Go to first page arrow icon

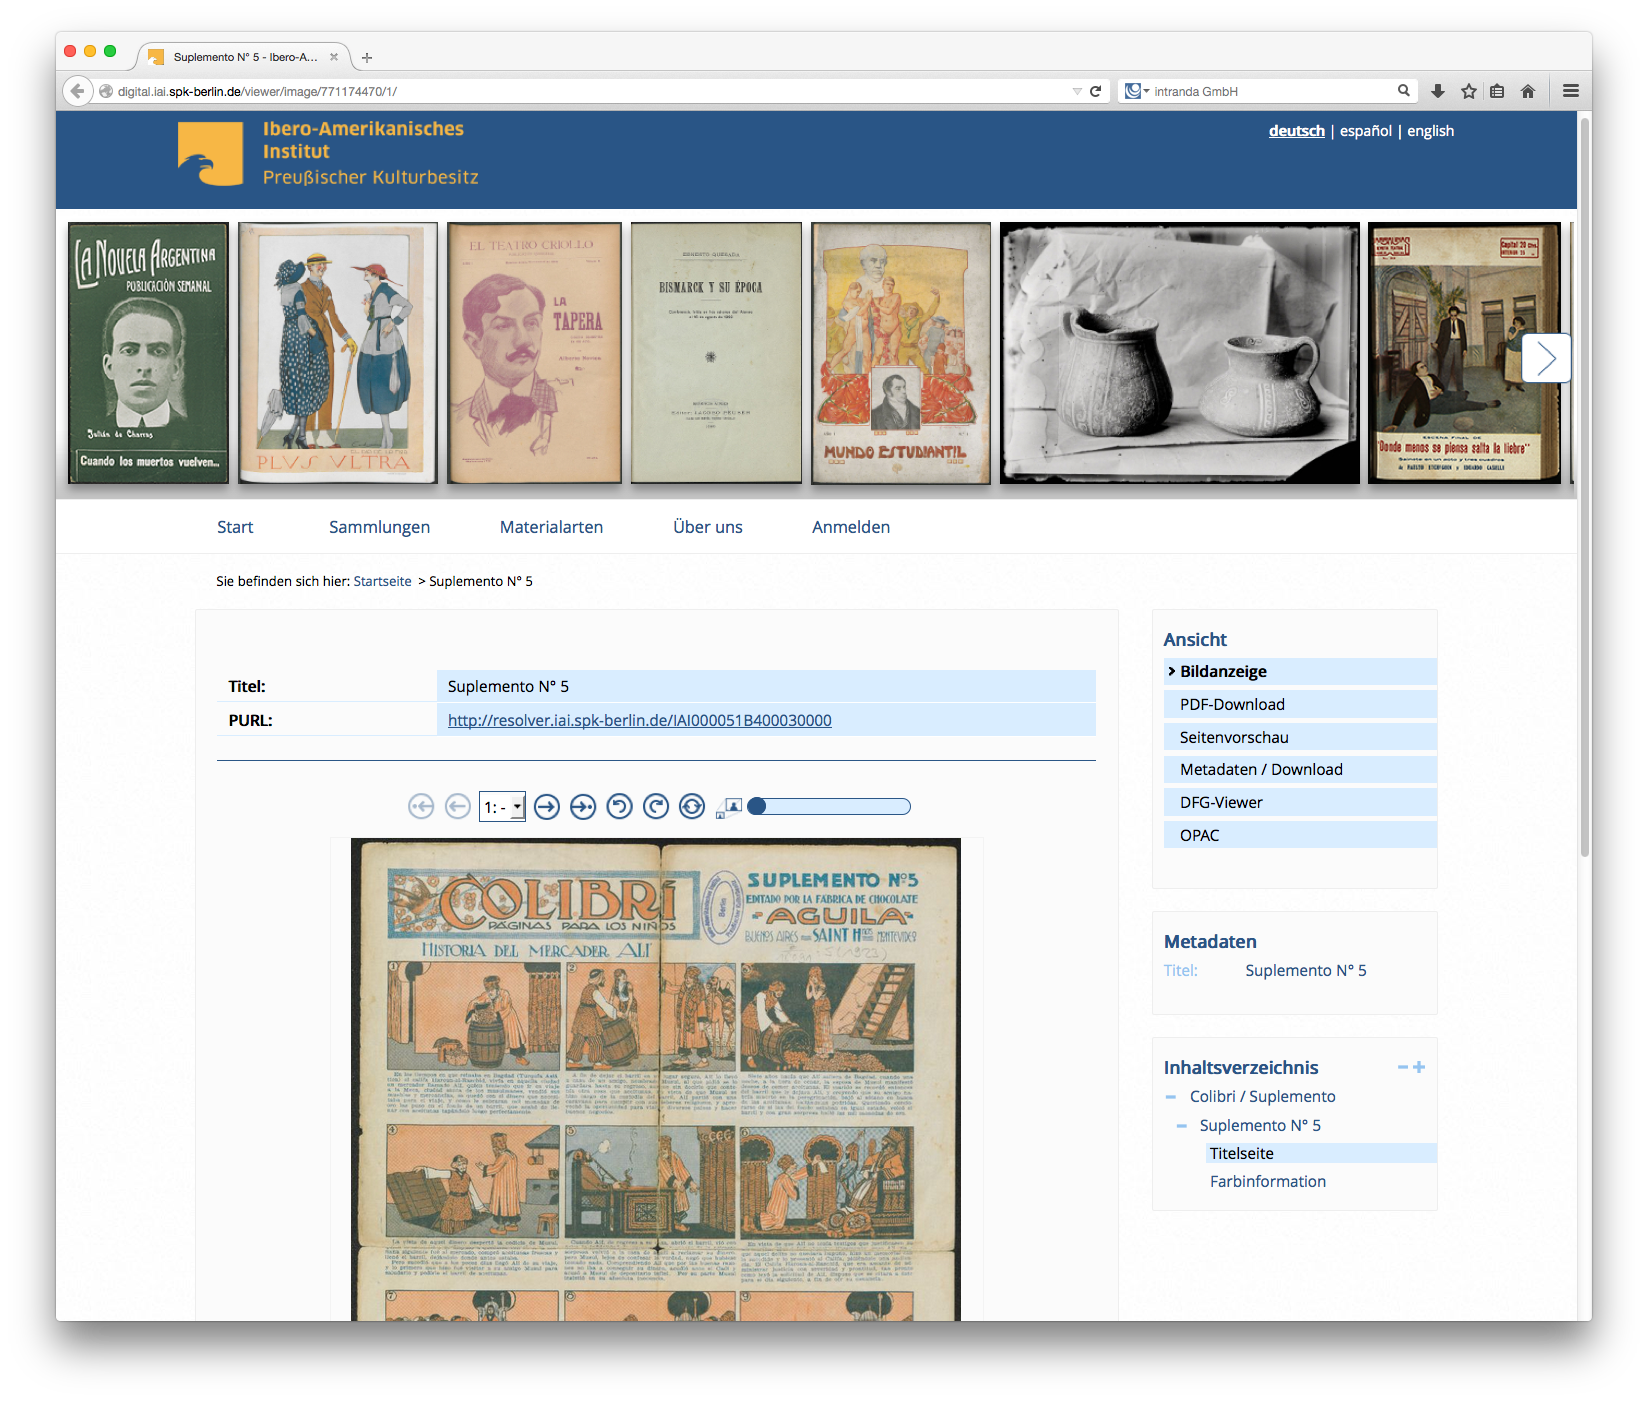click(421, 806)
